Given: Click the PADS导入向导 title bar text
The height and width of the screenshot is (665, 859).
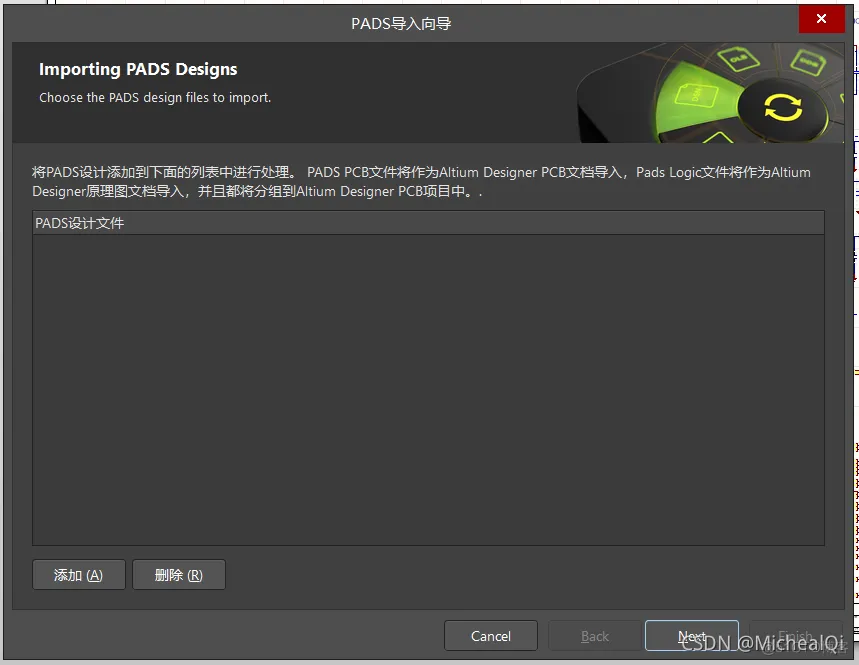Looking at the screenshot, I should [x=401, y=24].
